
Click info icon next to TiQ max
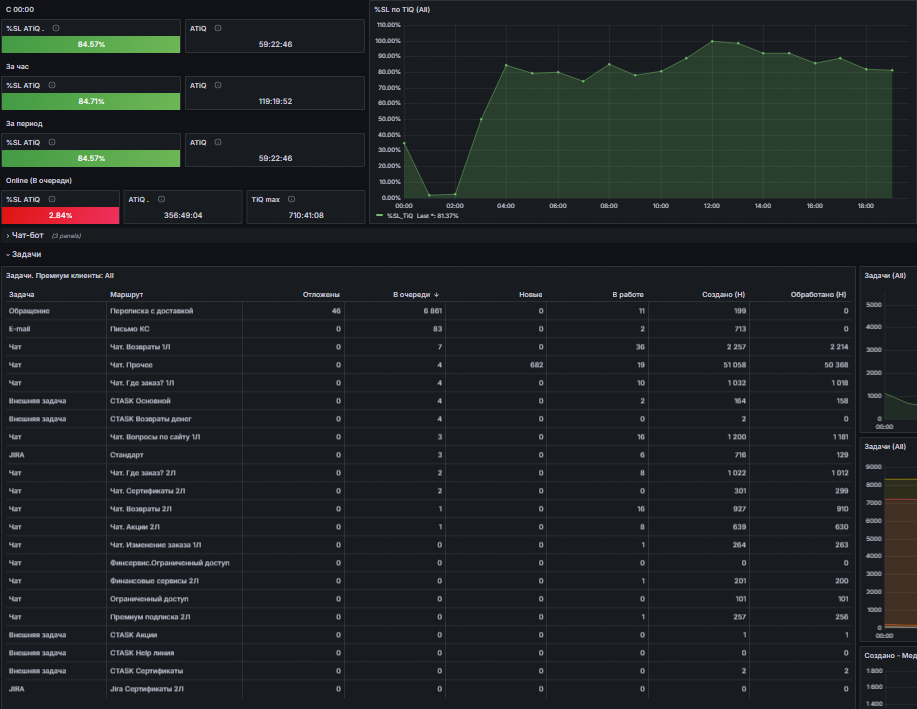coord(292,199)
